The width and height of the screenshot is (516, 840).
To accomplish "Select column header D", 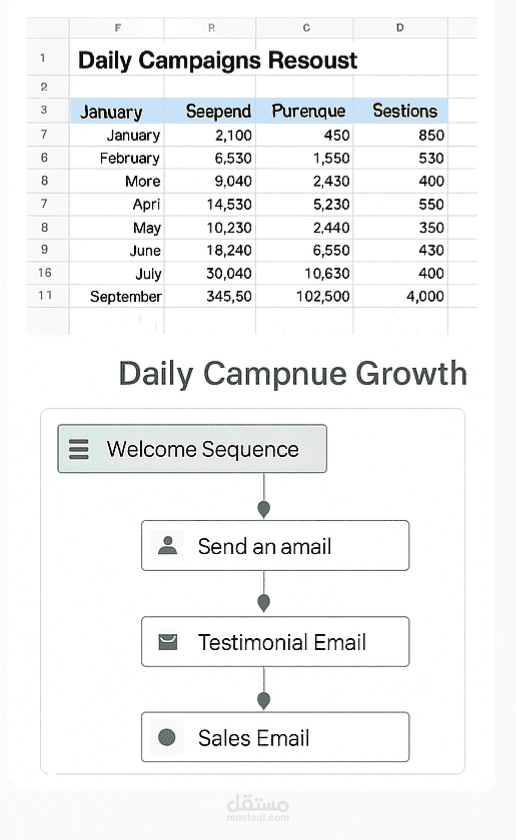I will click(400, 28).
